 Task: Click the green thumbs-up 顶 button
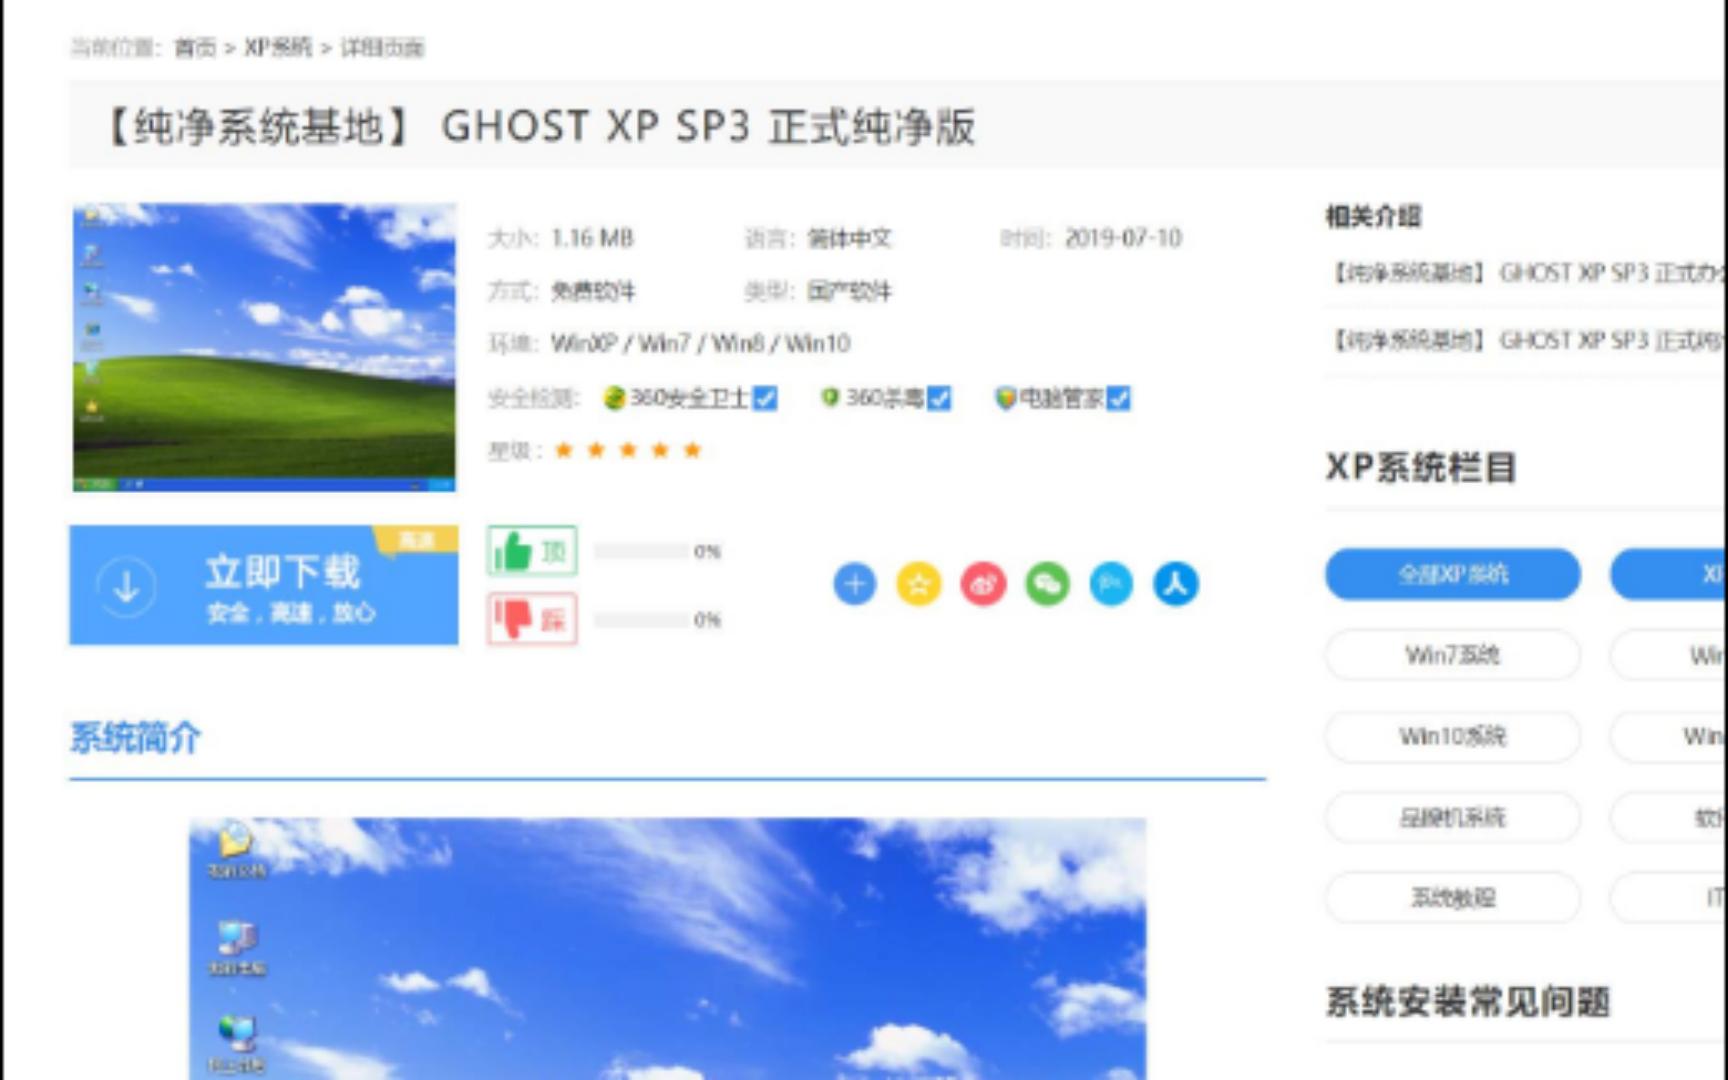(x=532, y=551)
